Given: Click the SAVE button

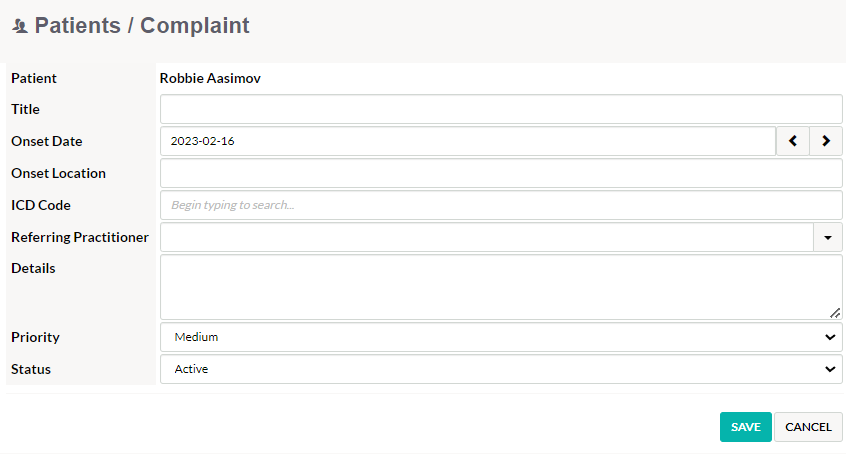Looking at the screenshot, I should [x=746, y=427].
